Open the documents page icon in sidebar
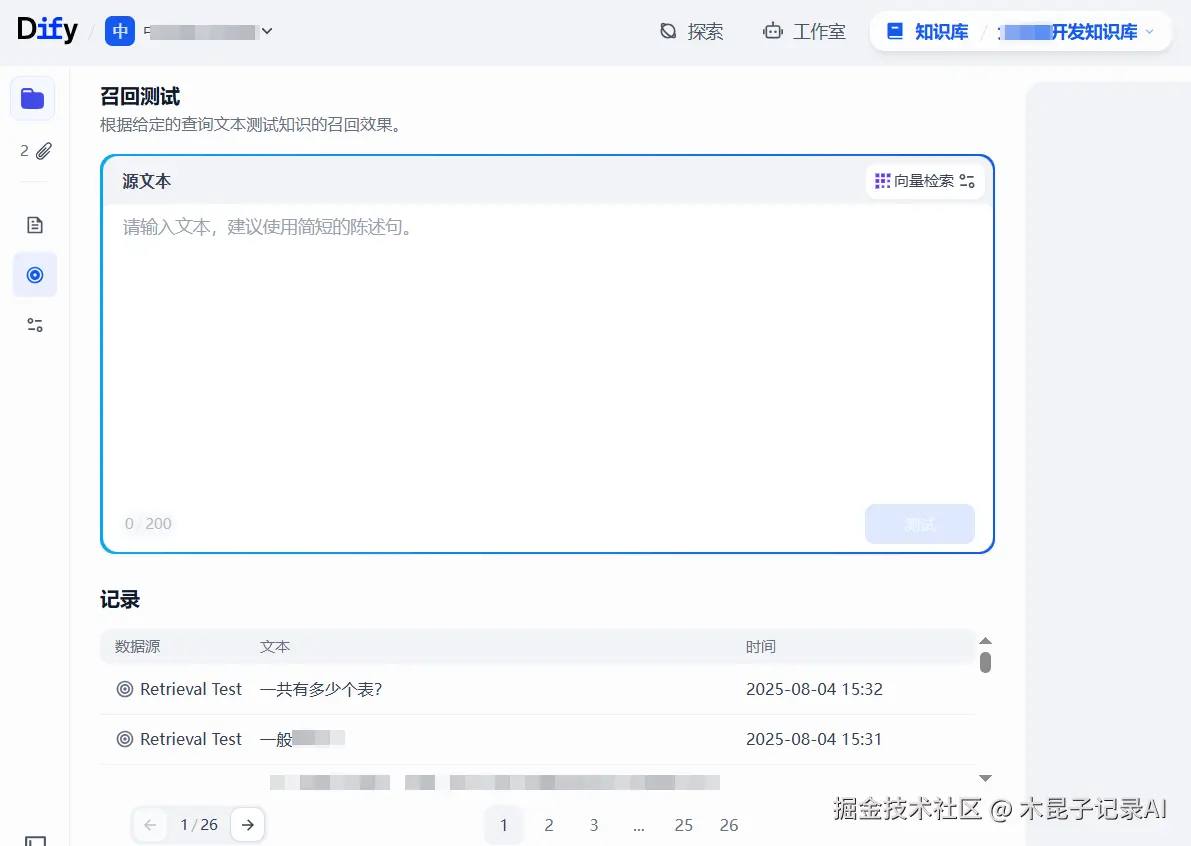The height and width of the screenshot is (846, 1191). coord(34,224)
